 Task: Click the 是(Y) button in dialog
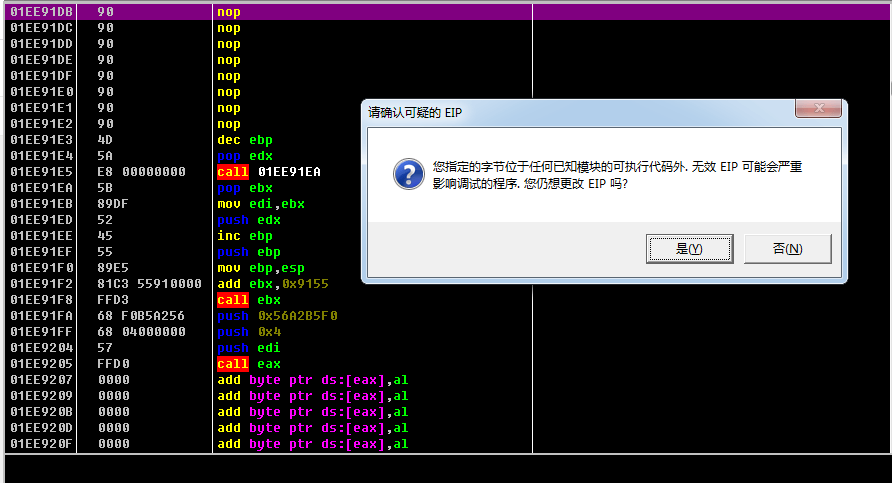coord(689,249)
